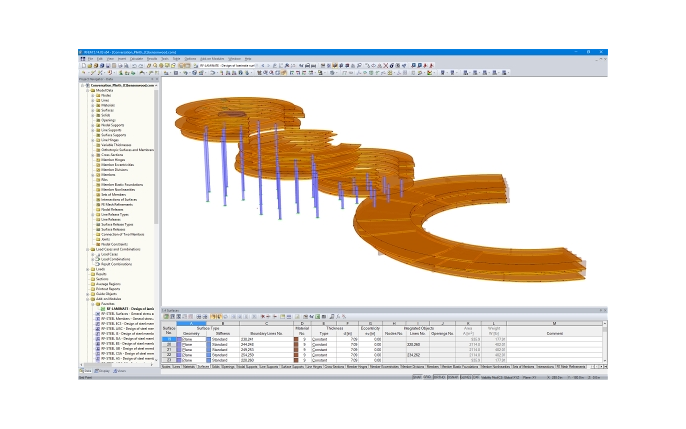This screenshot has height=429, width=686.
Task: Switch to the Views navigator tab
Action: [120, 371]
